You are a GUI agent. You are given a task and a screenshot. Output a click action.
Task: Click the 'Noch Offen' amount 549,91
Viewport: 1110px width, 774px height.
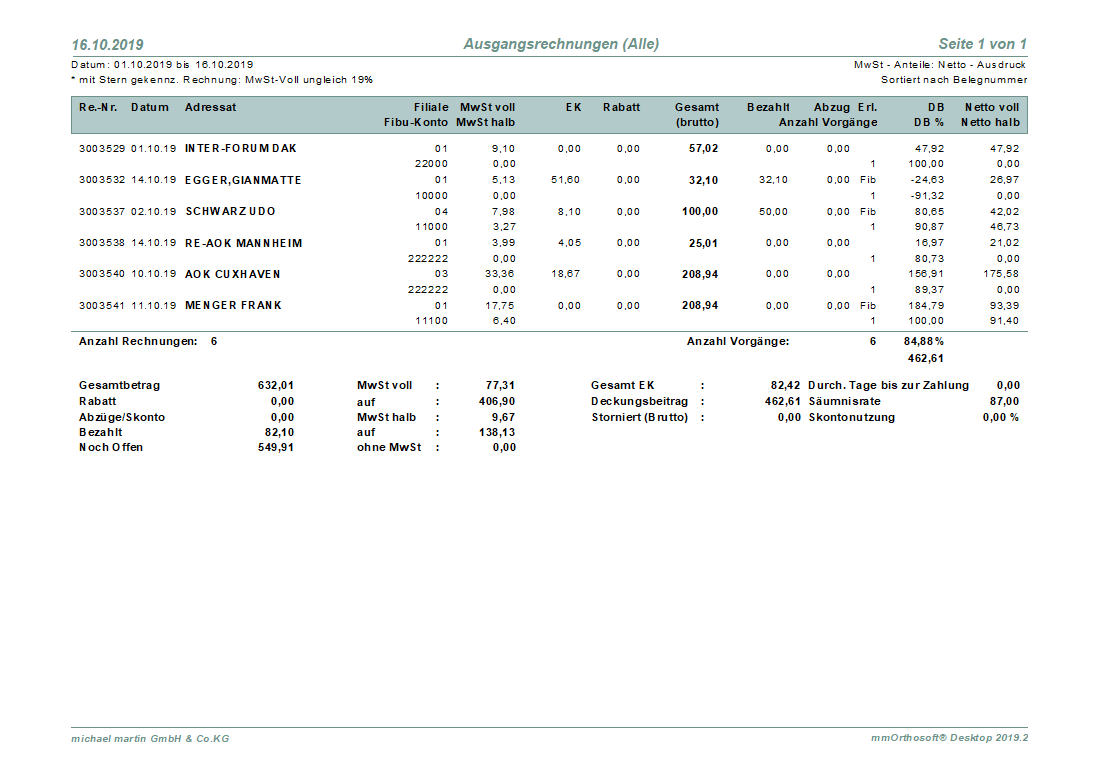pos(275,447)
